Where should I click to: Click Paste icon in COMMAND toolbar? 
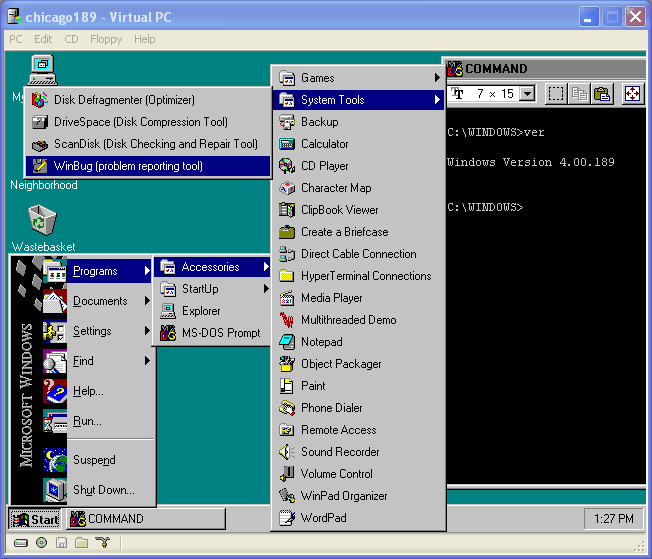click(x=602, y=94)
